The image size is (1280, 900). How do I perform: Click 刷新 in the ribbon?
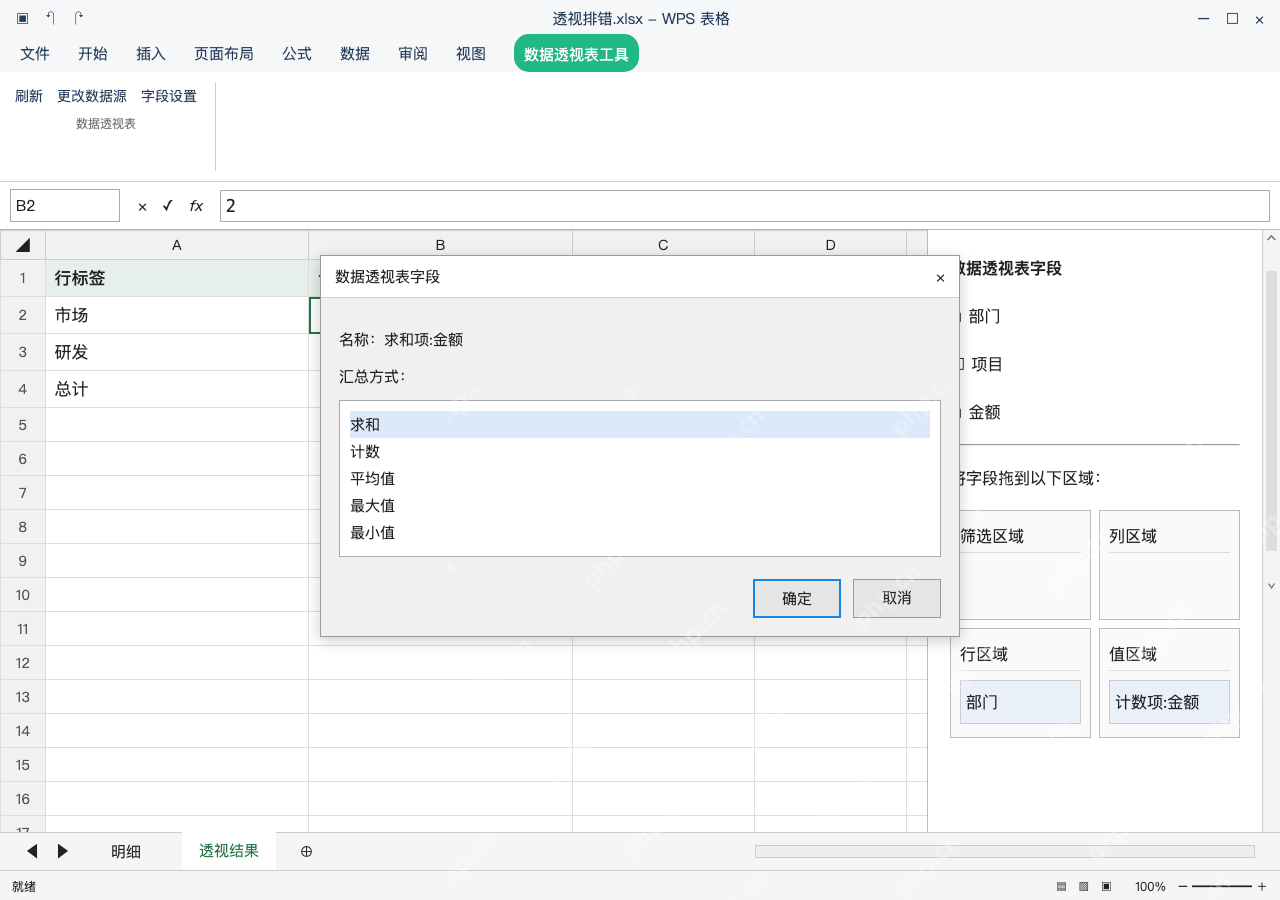(29, 96)
